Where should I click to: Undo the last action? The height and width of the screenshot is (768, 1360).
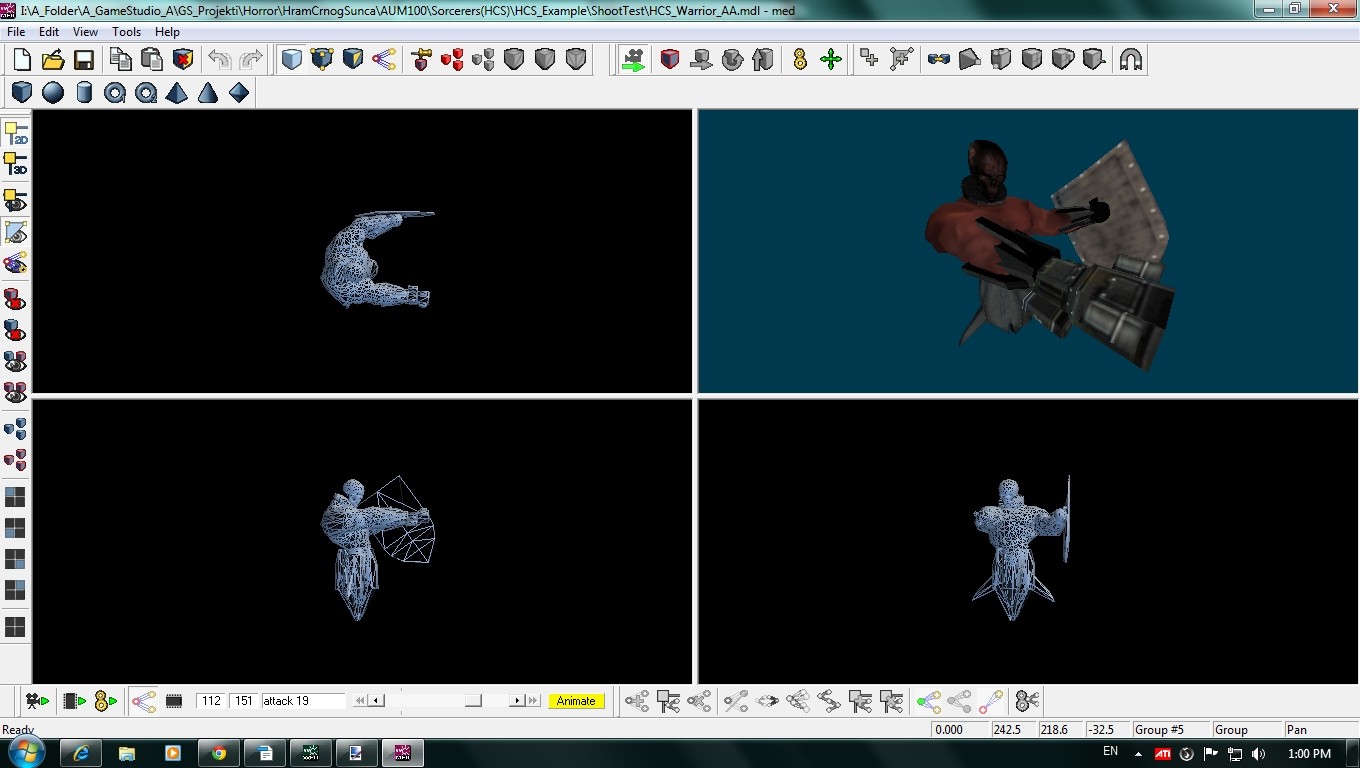(x=220, y=60)
